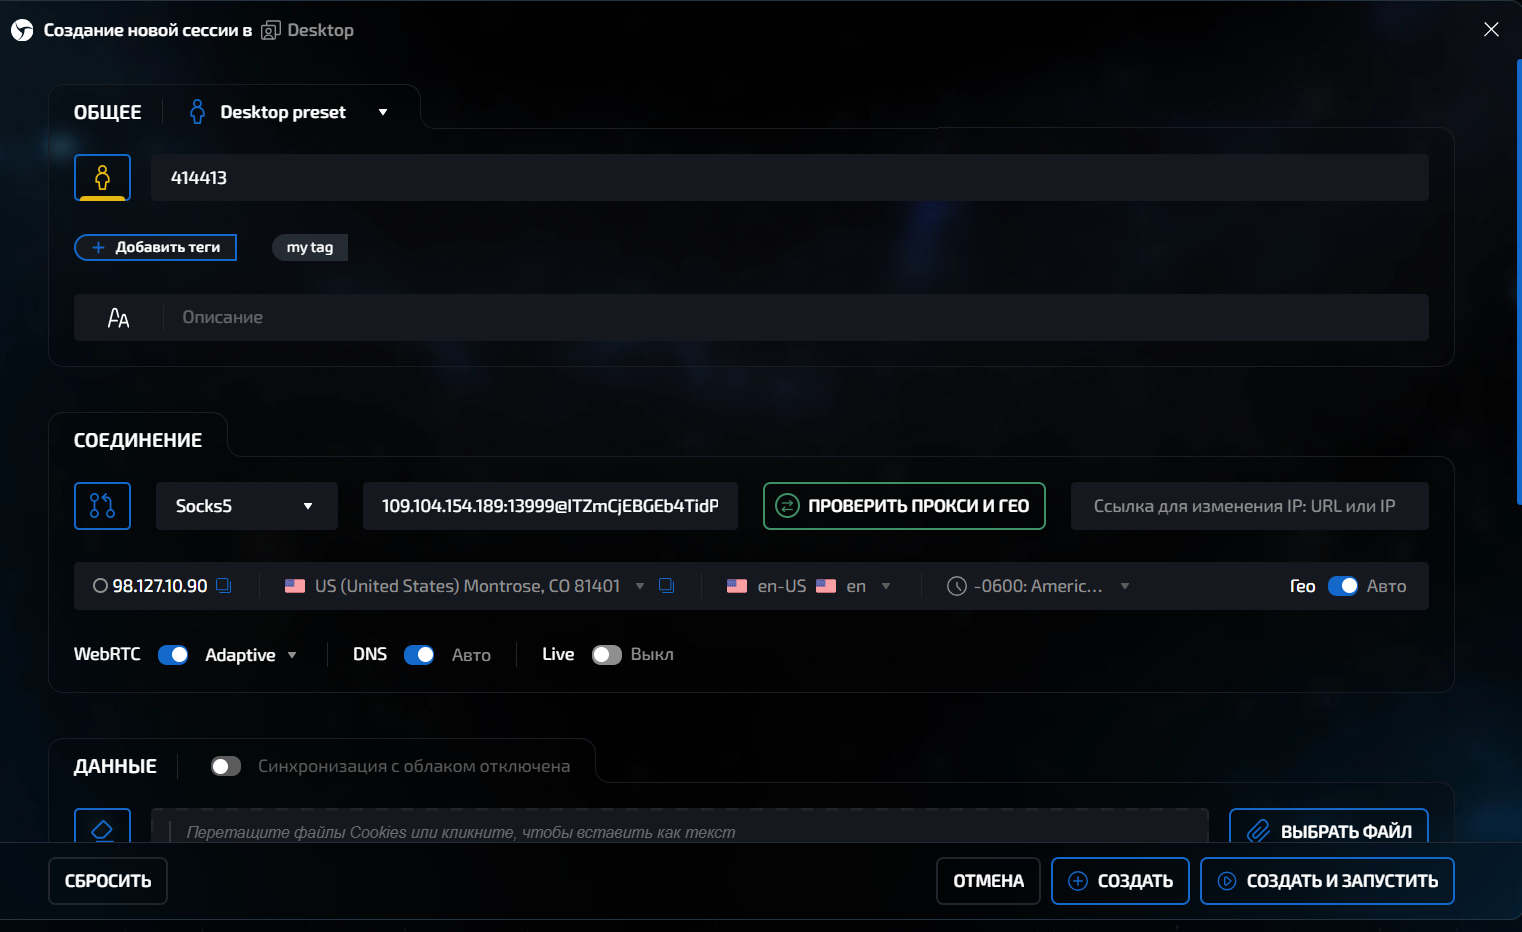Click the yellow profile avatar icon
This screenshot has width=1522, height=932.
click(102, 178)
